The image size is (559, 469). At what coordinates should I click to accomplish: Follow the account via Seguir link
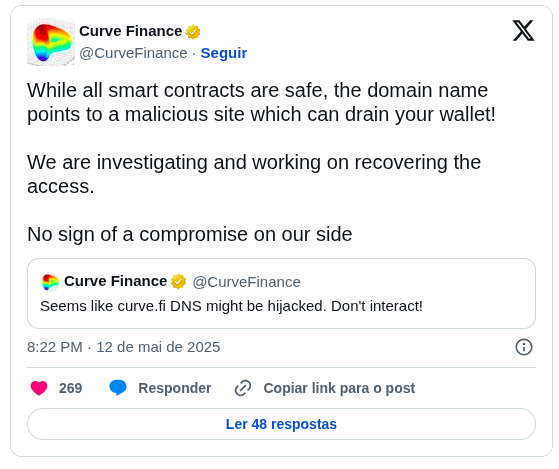coord(224,53)
